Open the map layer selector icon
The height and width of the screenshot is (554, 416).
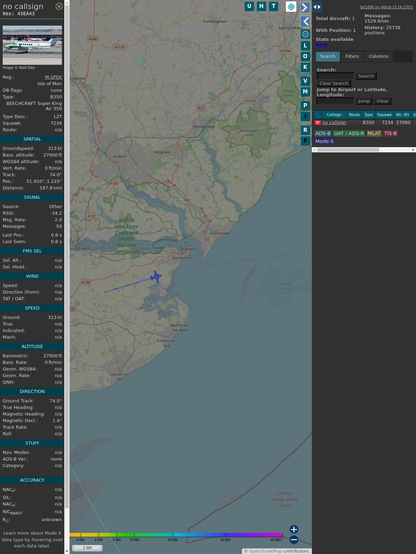[x=291, y=6]
